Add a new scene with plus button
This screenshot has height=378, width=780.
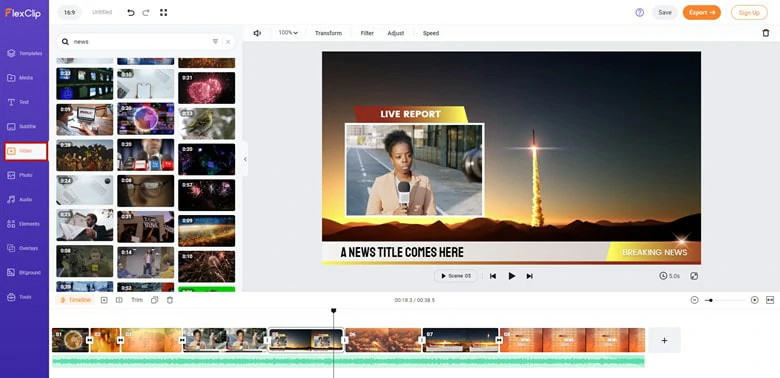(x=664, y=340)
